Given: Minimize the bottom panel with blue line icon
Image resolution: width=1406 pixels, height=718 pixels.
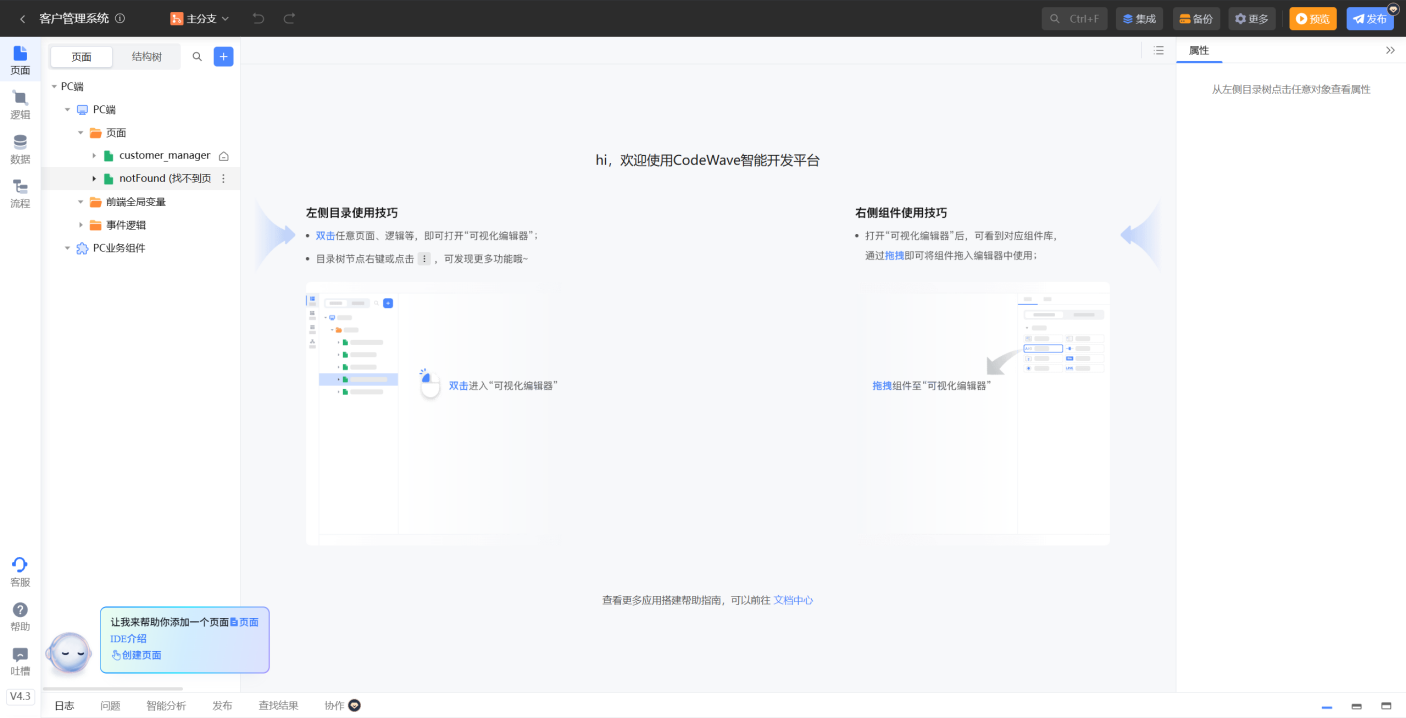Looking at the screenshot, I should click(1327, 706).
